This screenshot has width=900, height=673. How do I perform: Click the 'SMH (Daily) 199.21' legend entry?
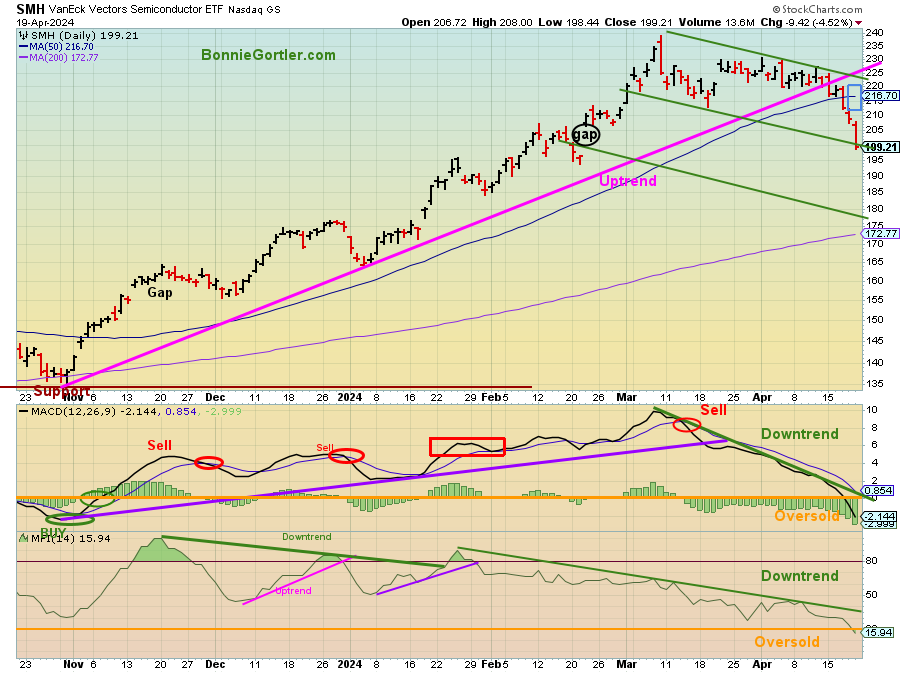(x=84, y=36)
